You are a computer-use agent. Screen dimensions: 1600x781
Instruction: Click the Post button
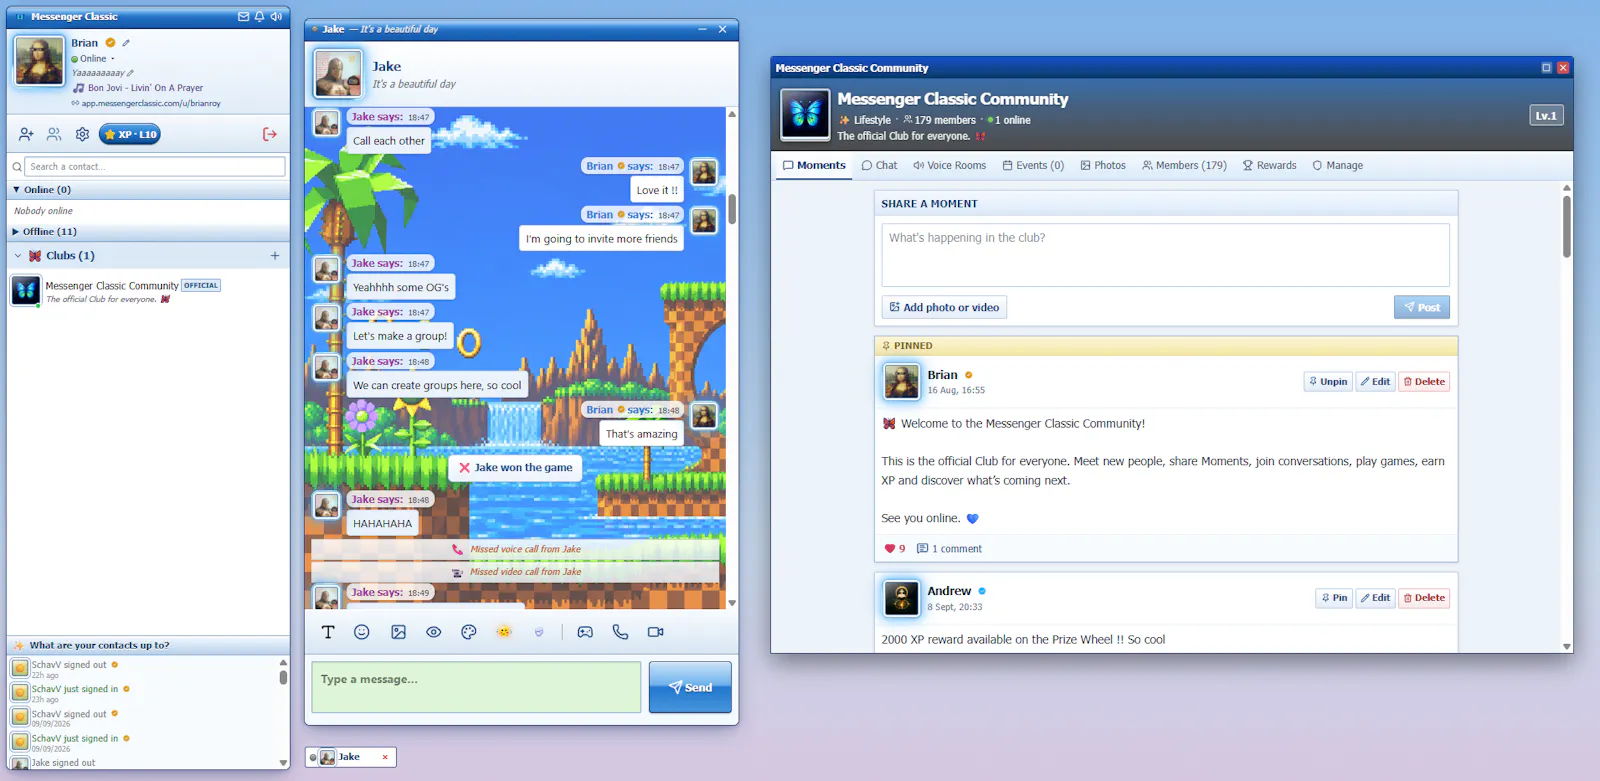pos(1421,308)
